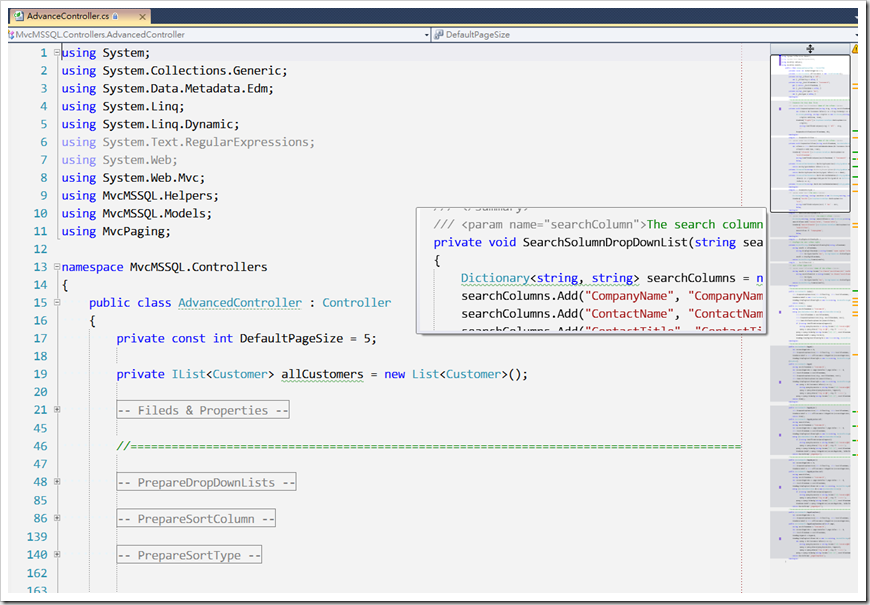Image resolution: width=870 pixels, height=605 pixels.
Task: Click '"CompanyName"' string in the preview popup
Action: click(629, 296)
